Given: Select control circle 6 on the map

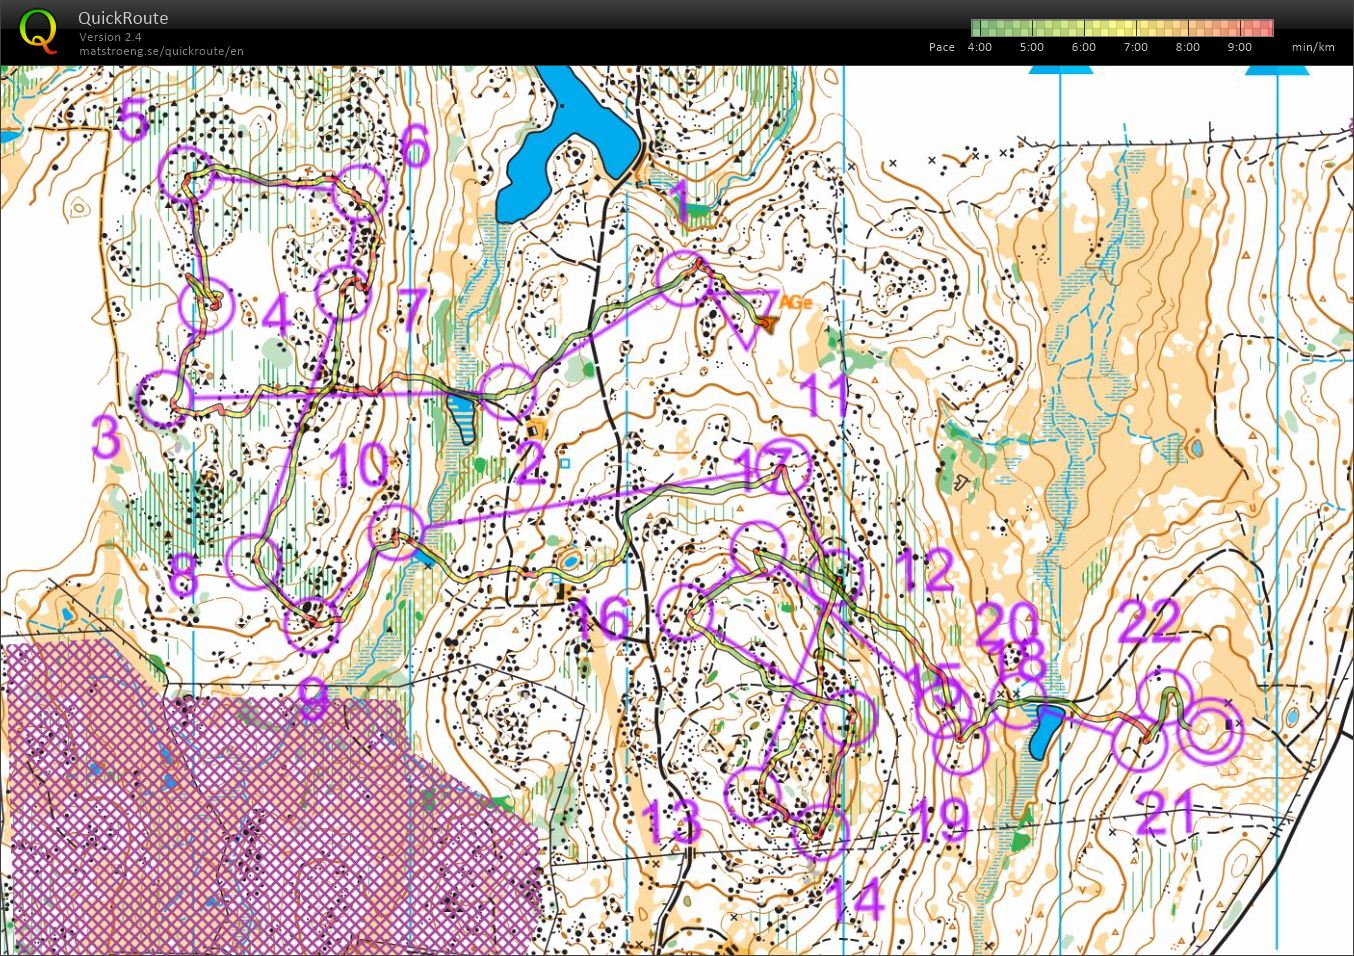Looking at the screenshot, I should coord(360,191).
